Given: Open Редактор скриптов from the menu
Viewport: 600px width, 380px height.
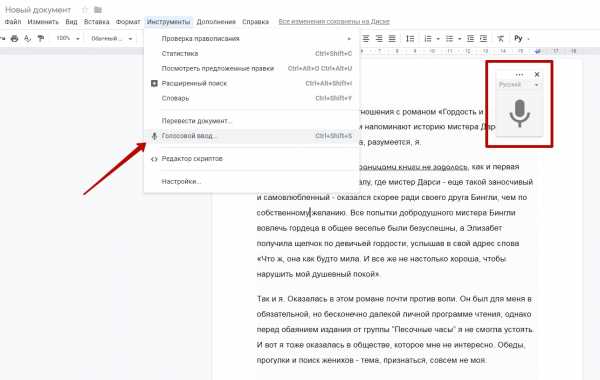Looking at the screenshot, I should click(251, 158).
